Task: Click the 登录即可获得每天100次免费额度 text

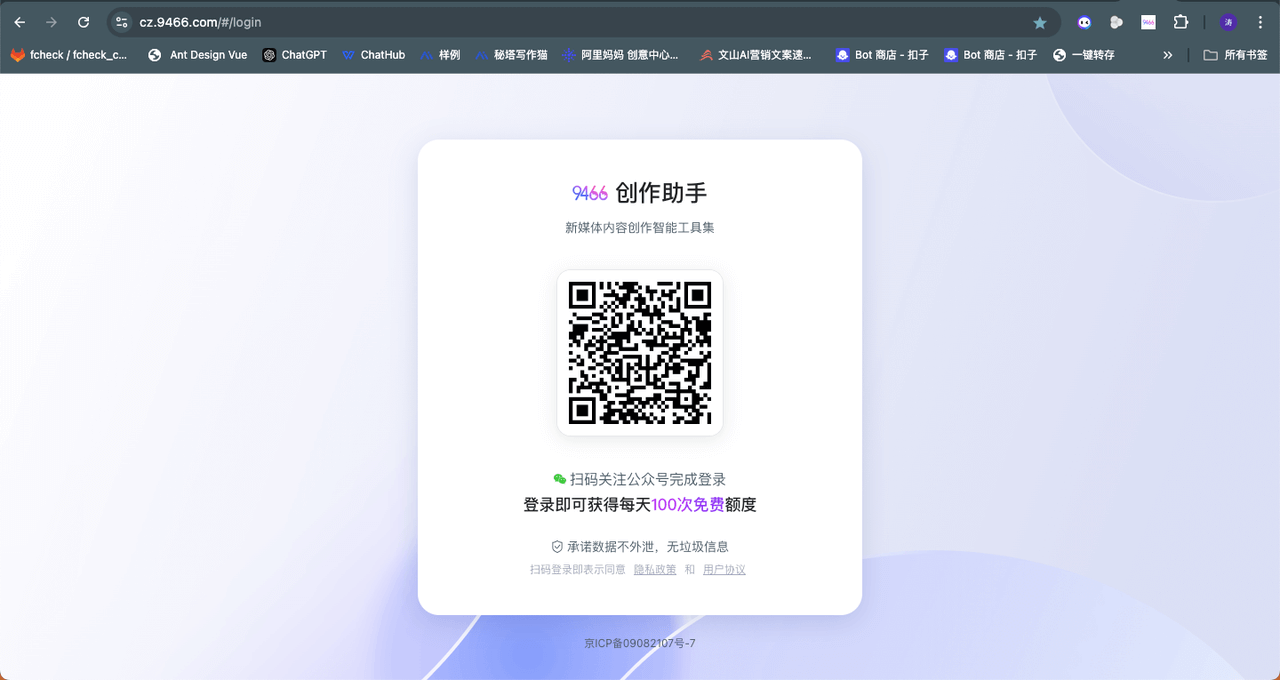Action: [640, 505]
